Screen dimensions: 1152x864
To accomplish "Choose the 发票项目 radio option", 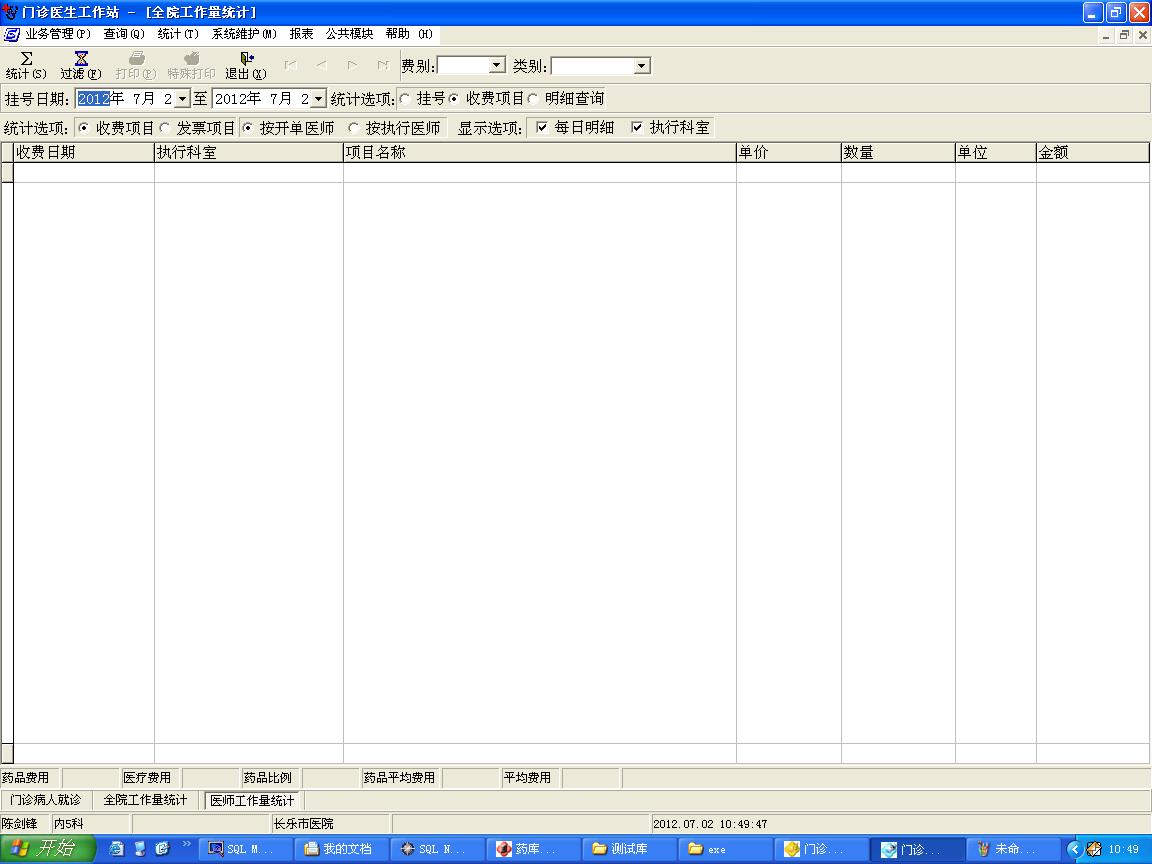I will [165, 128].
